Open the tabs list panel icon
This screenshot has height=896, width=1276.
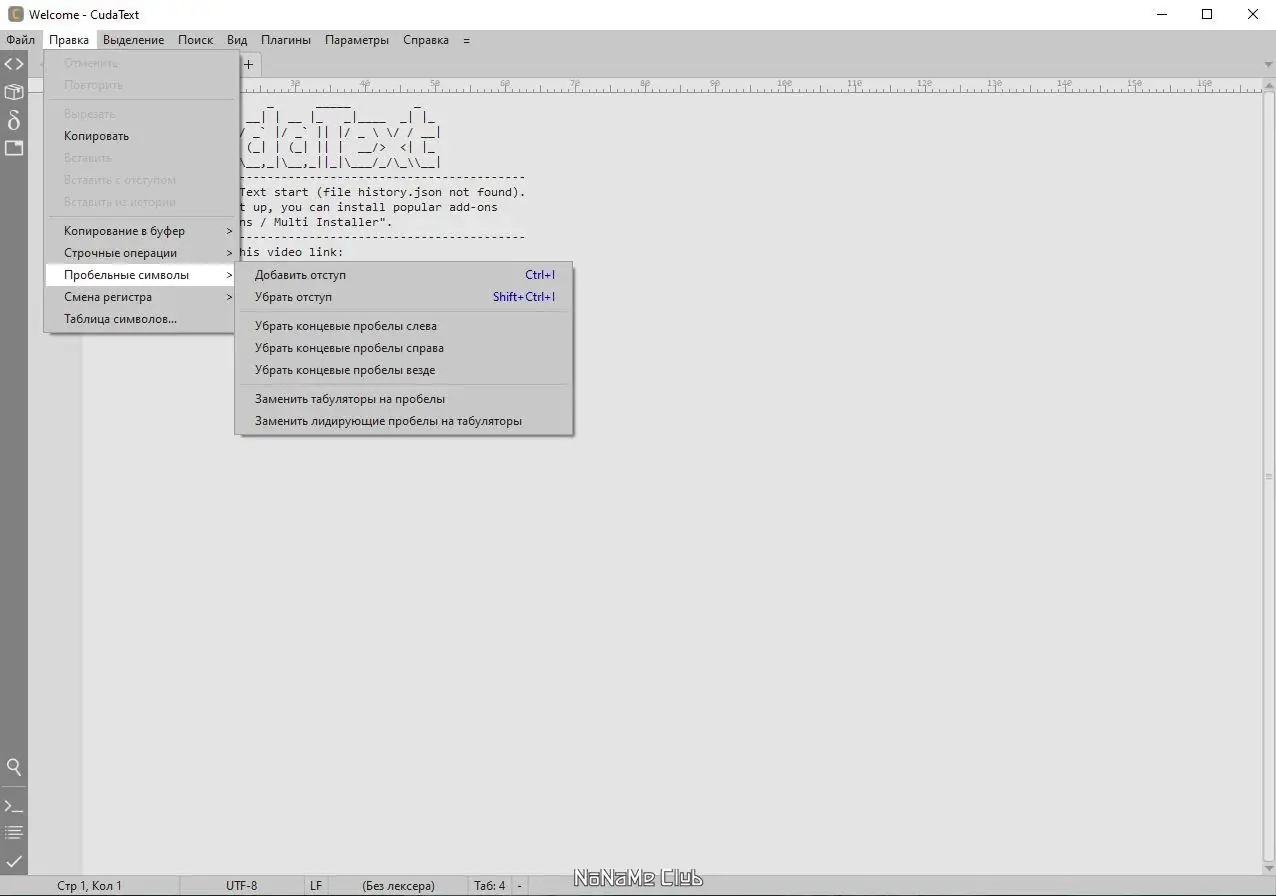13,148
